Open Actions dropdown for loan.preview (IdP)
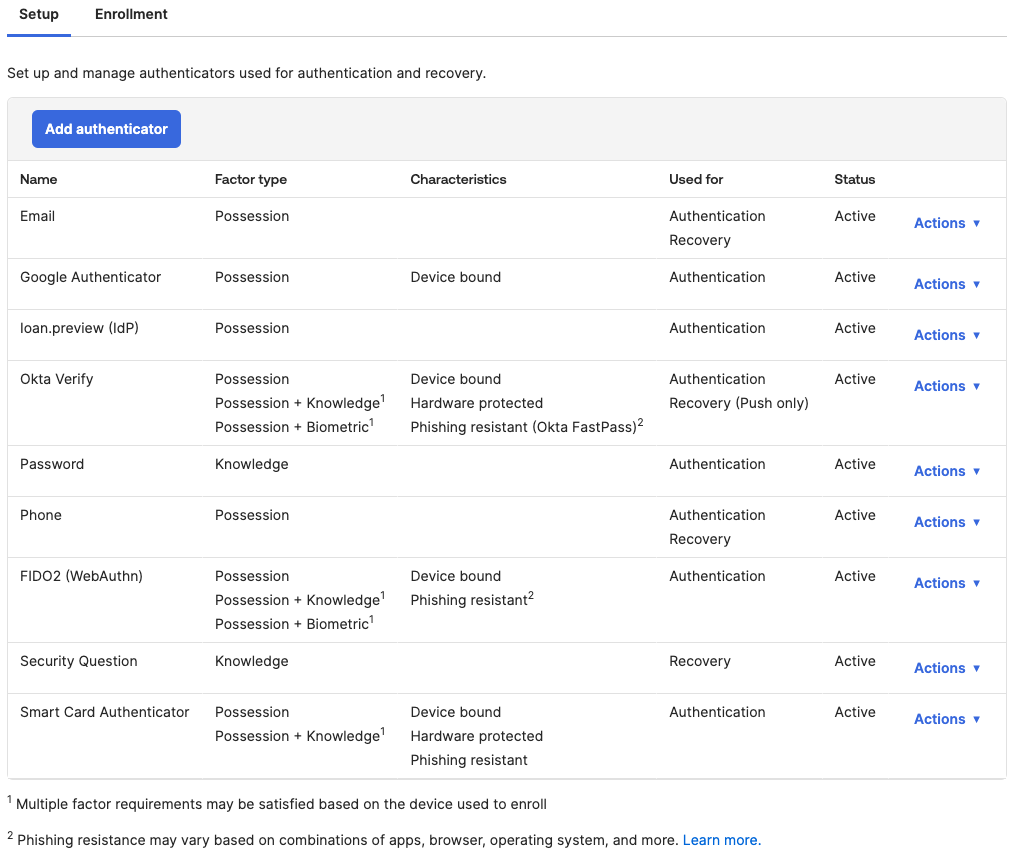This screenshot has height=851, width=1016. coord(946,335)
